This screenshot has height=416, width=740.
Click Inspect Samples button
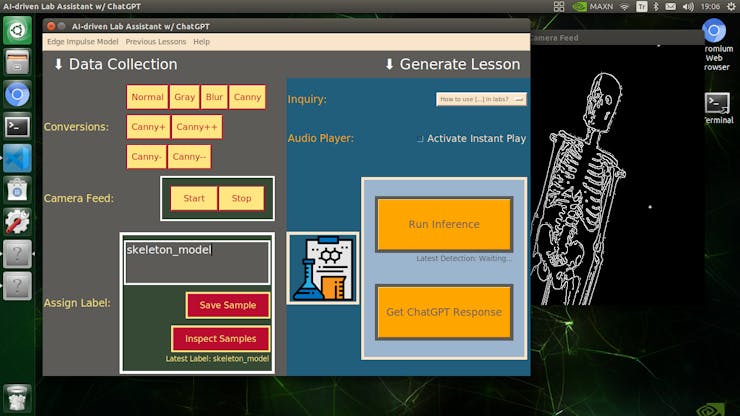(221, 339)
